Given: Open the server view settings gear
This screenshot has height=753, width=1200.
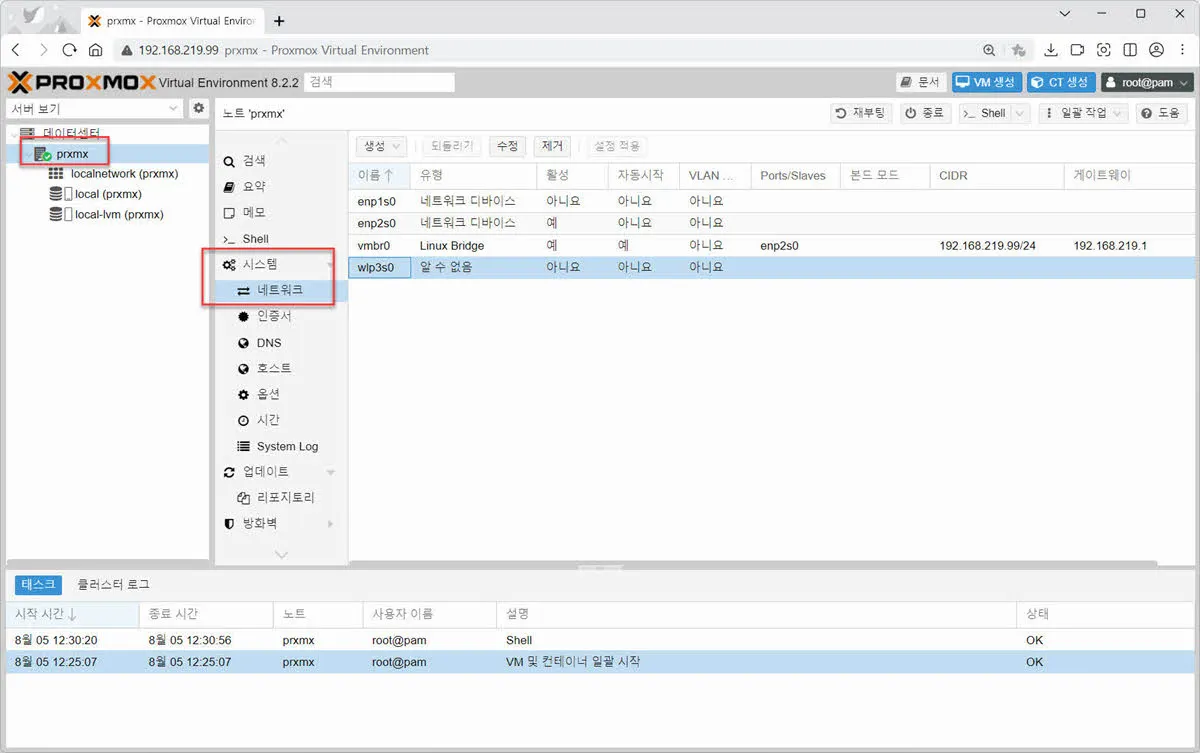Looking at the screenshot, I should tap(198, 108).
